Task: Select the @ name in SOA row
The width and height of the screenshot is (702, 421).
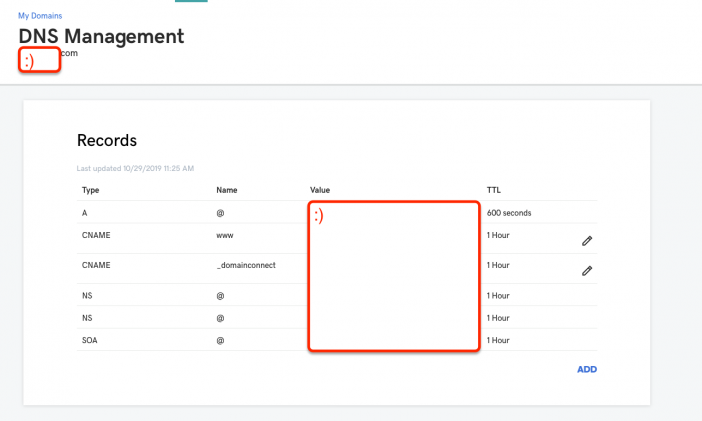Action: tap(220, 340)
